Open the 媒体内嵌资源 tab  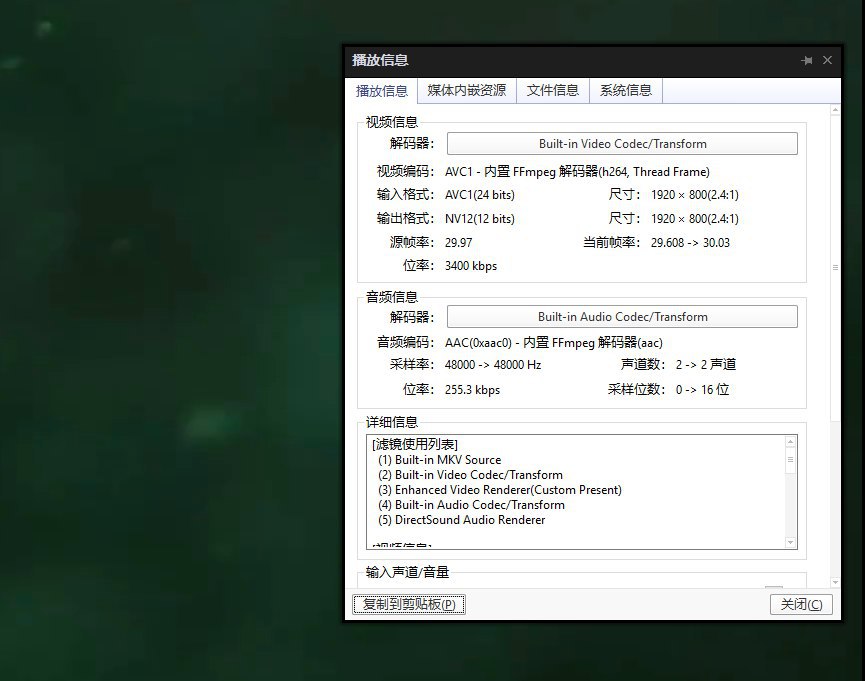click(466, 90)
